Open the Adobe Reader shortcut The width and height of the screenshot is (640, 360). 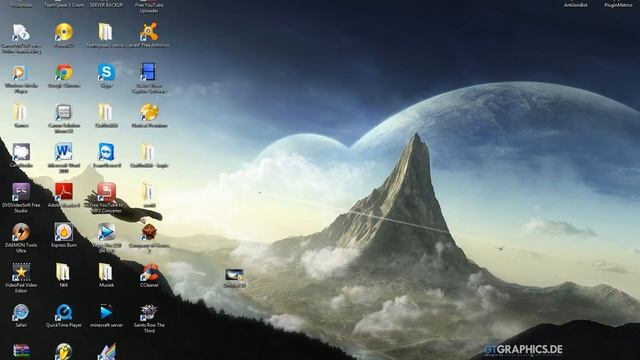[x=64, y=192]
